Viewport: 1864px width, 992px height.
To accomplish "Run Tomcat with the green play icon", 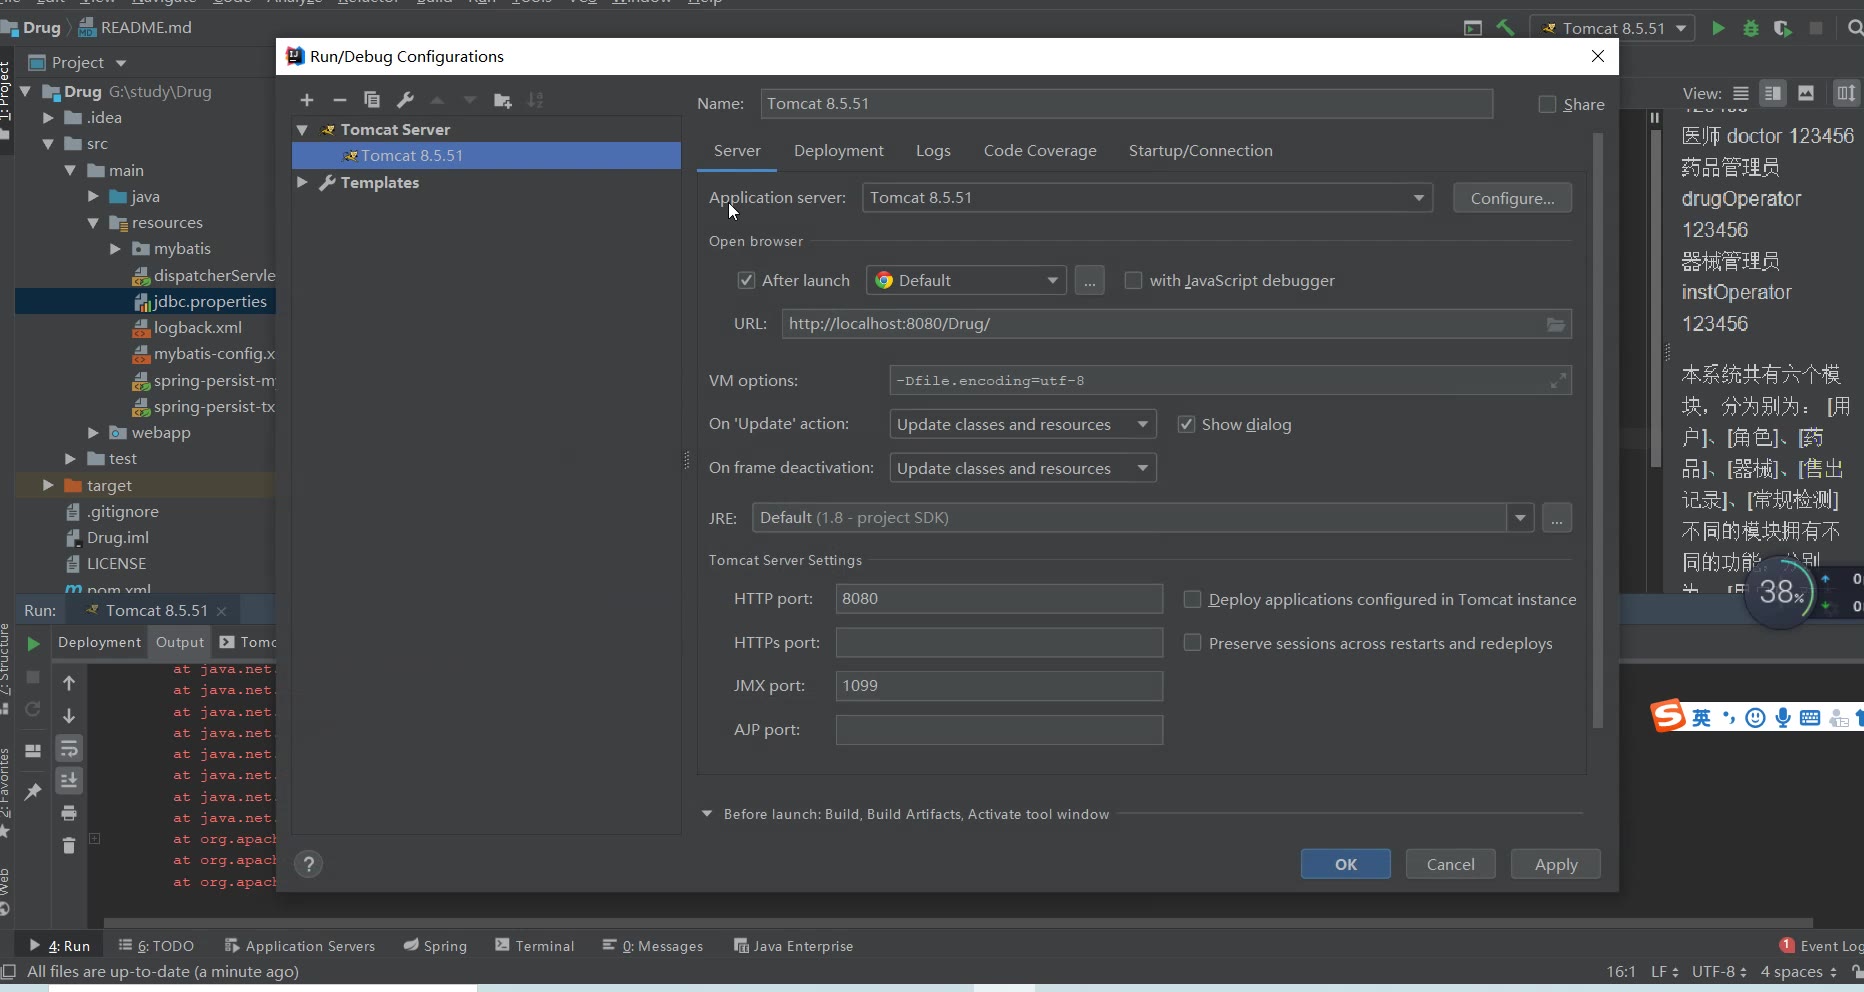I will click(x=1718, y=28).
